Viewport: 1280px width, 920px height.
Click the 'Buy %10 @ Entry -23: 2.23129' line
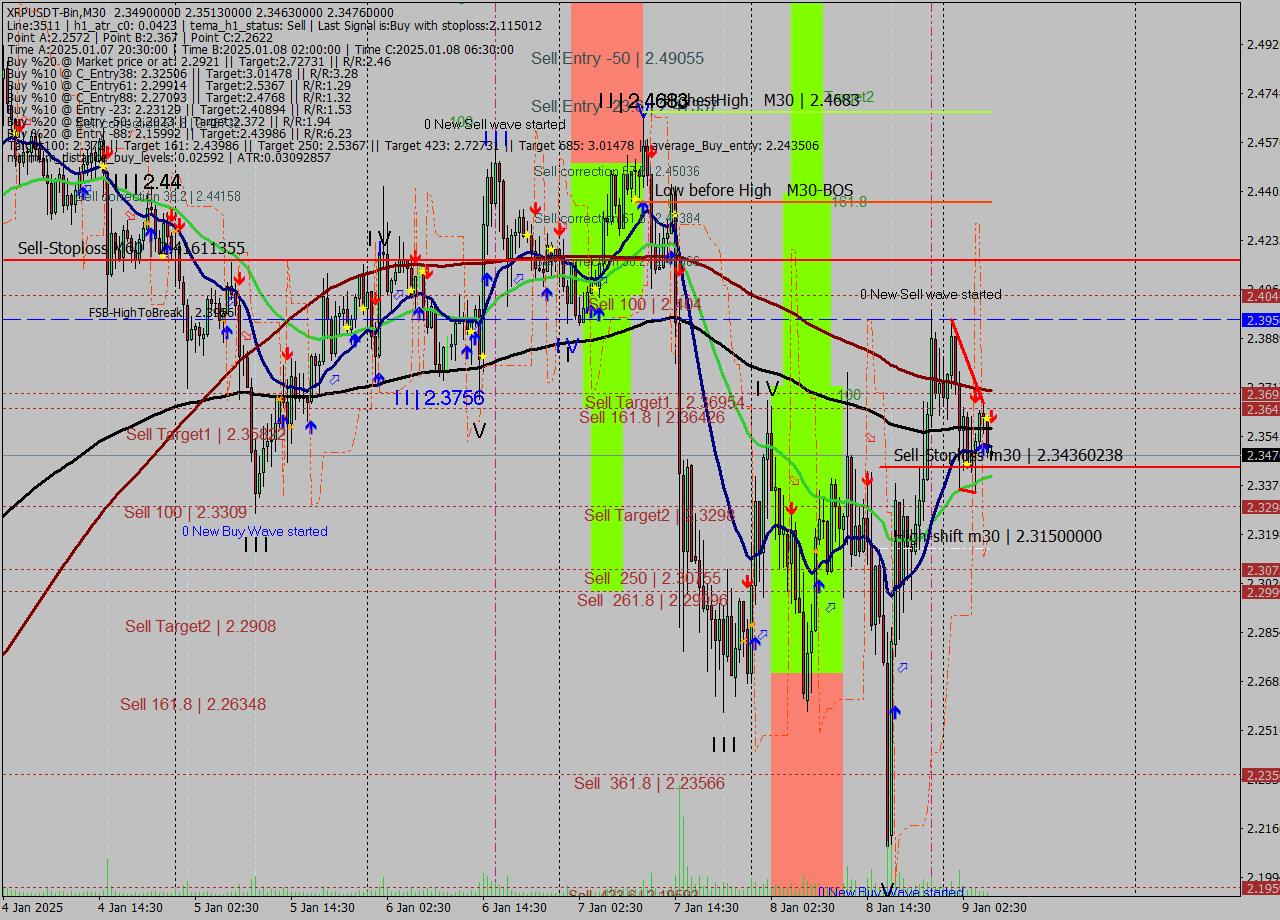pos(179,109)
